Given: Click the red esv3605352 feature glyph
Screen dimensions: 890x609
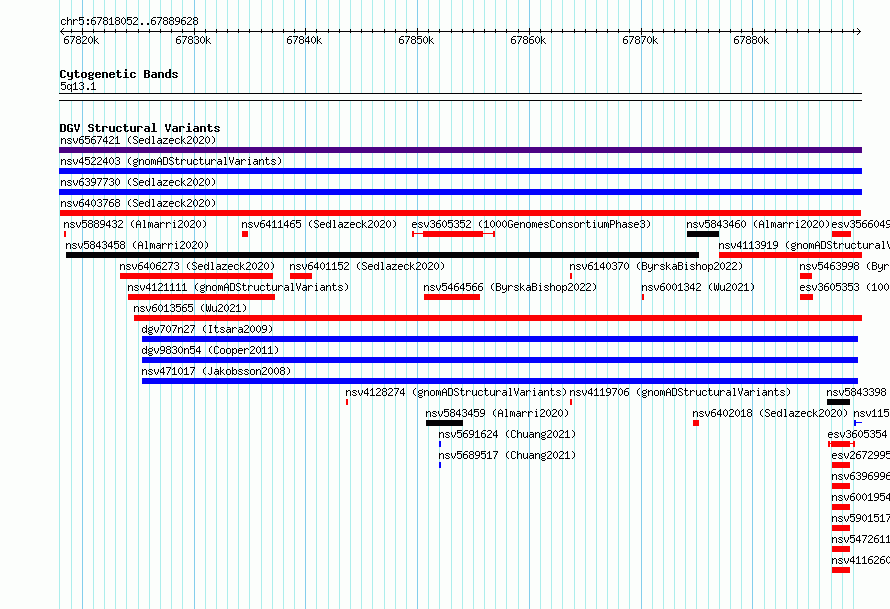Looking at the screenshot, I should 454,234.
